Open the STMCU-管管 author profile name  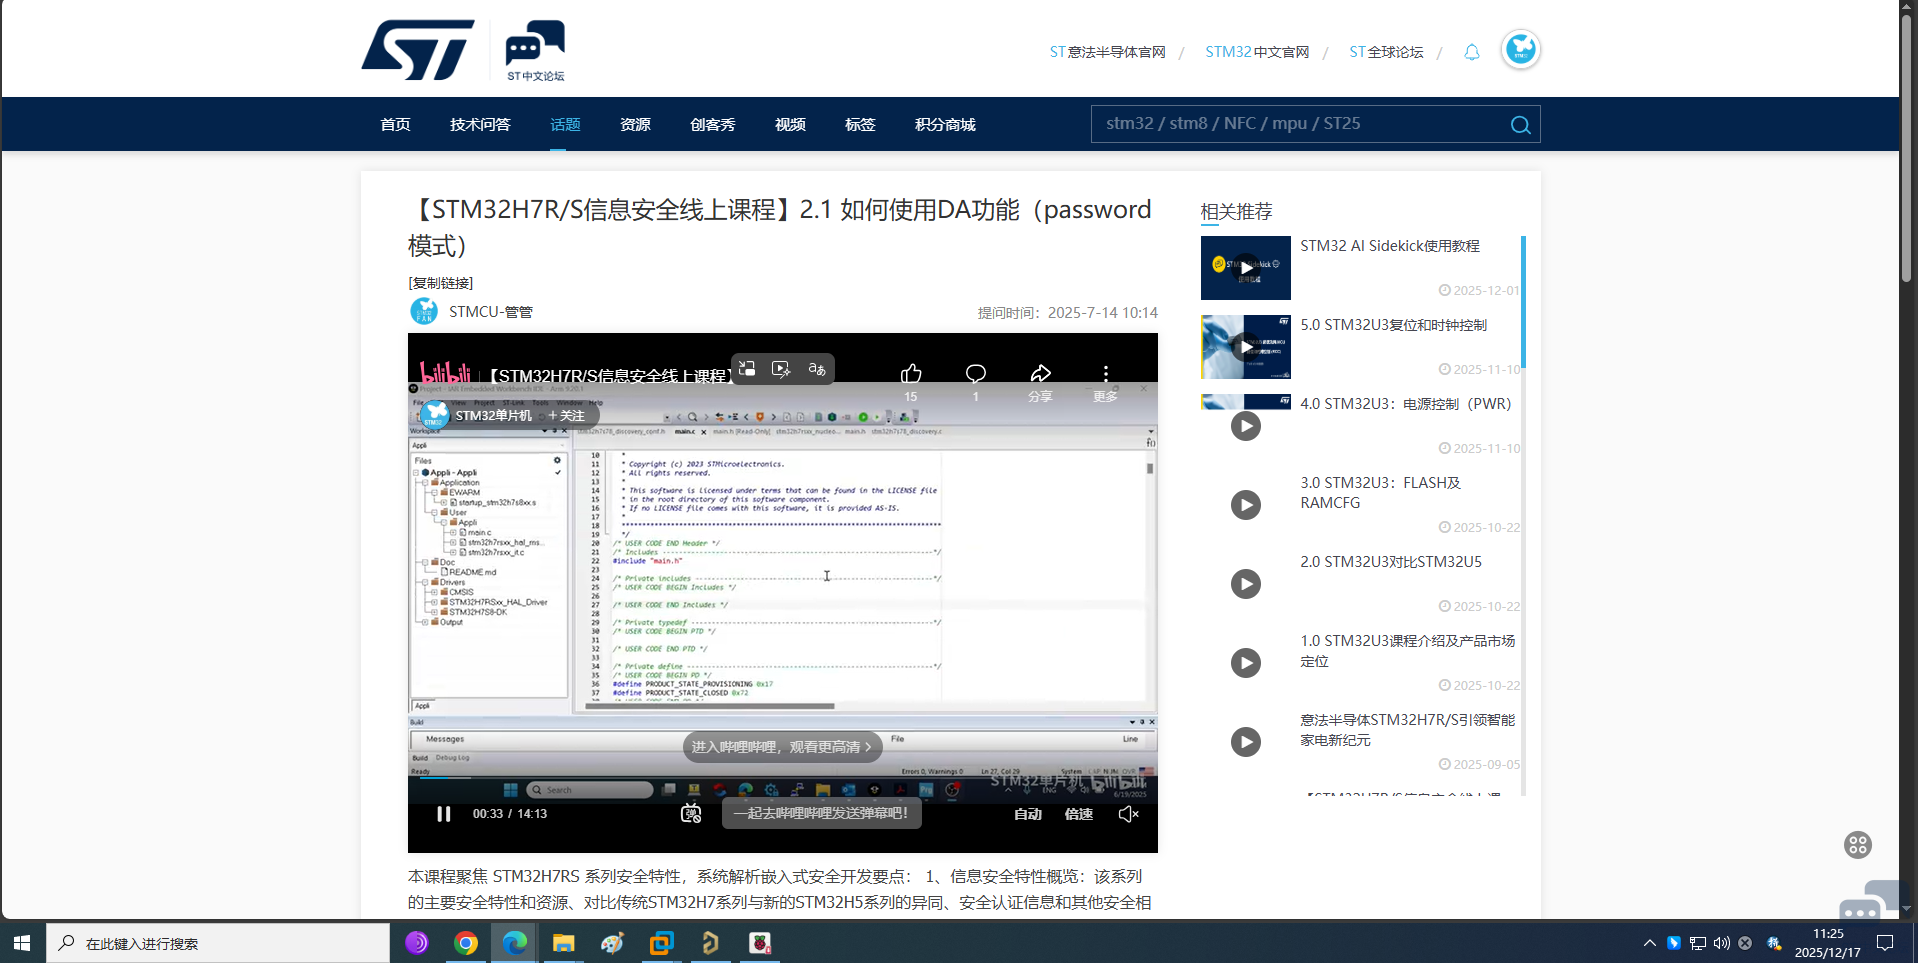[491, 312]
